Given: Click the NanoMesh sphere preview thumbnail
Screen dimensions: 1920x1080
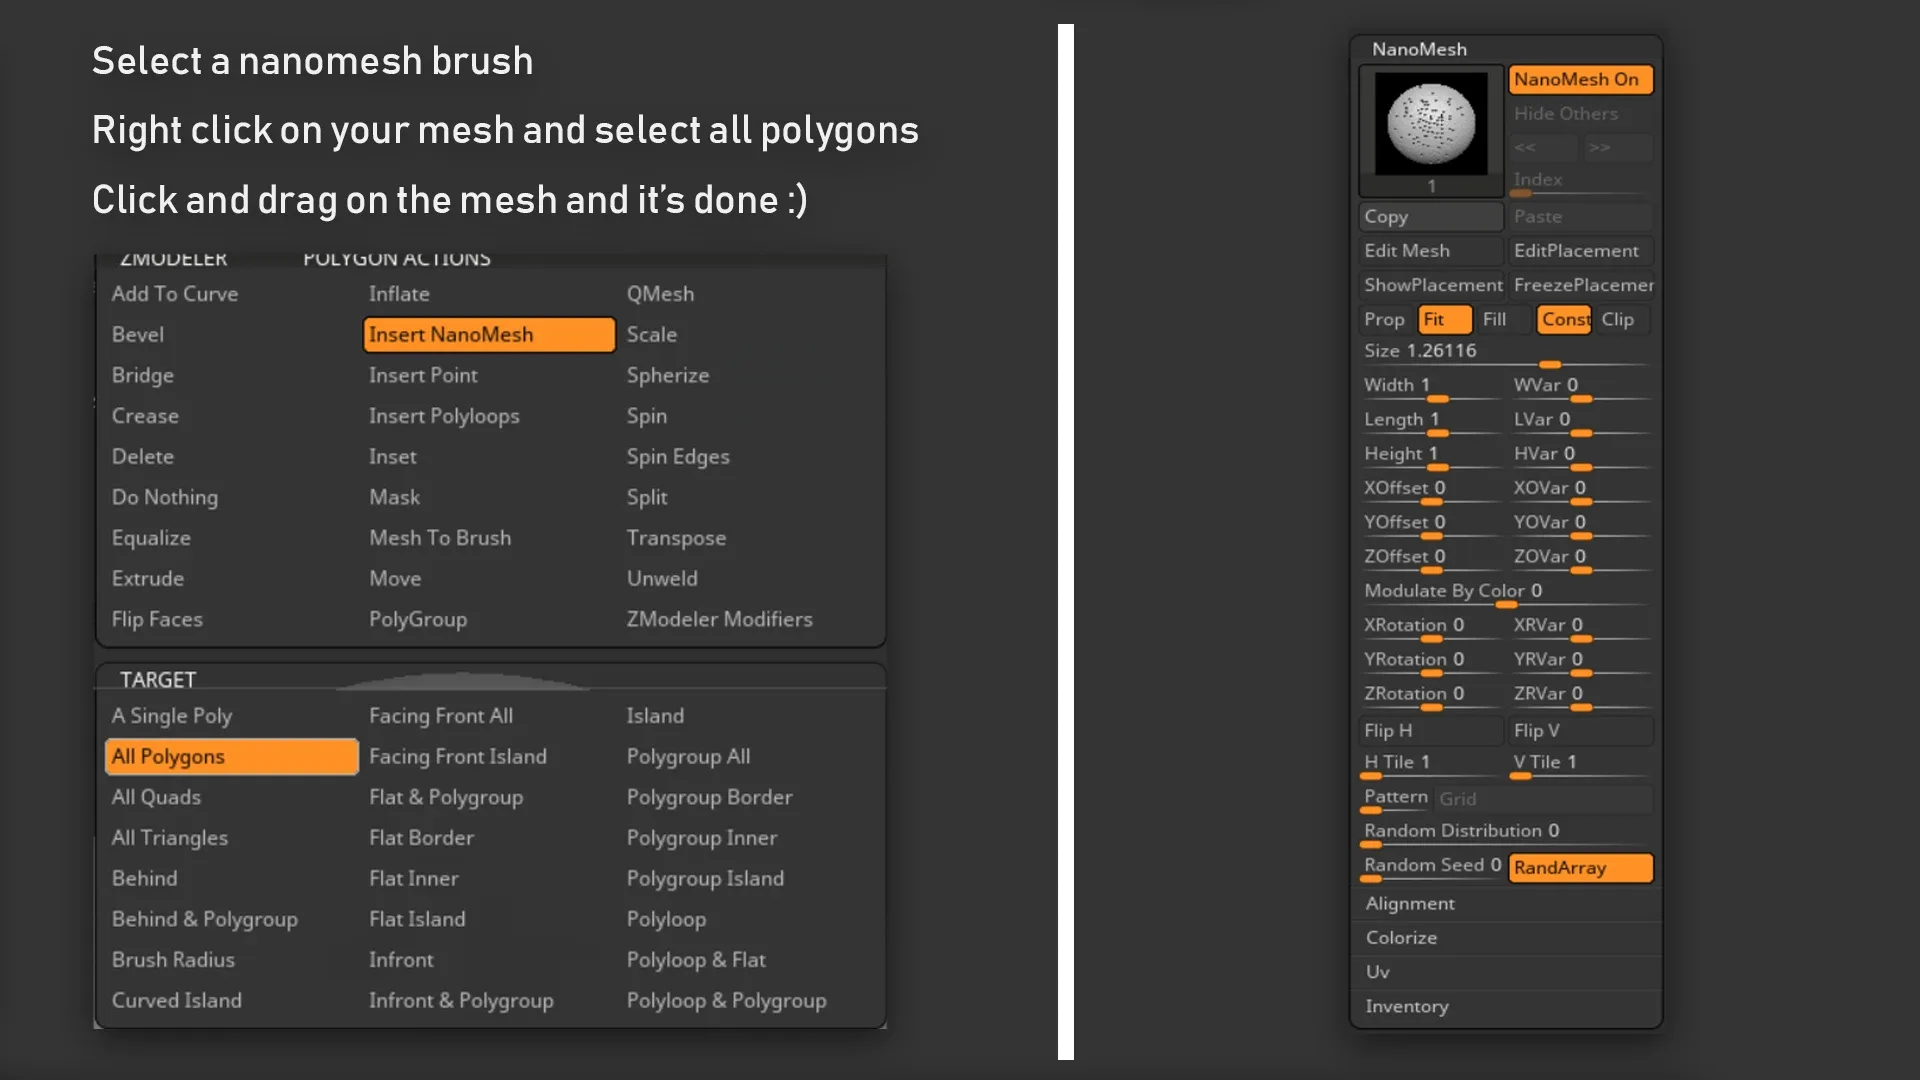Looking at the screenshot, I should (x=1431, y=125).
